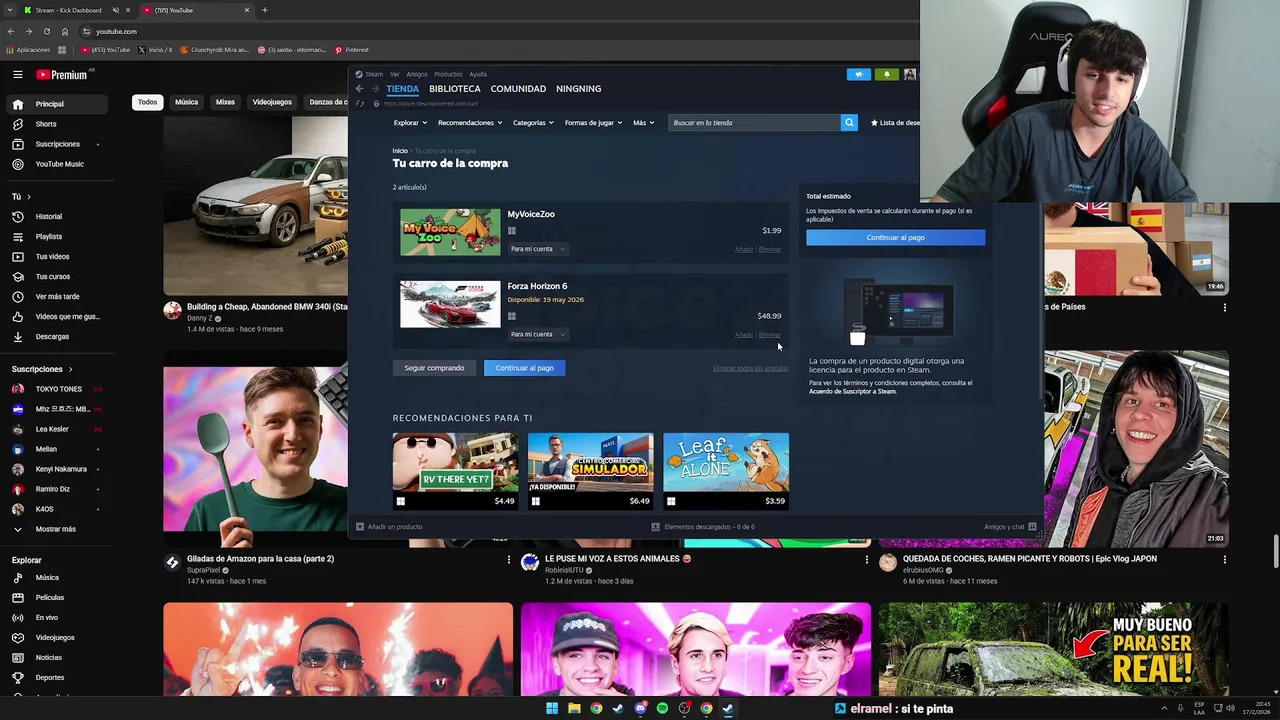Screen dimensions: 1280x720
Task: Switch to BIBLIOTECA tab in Steam
Action: [x=455, y=89]
